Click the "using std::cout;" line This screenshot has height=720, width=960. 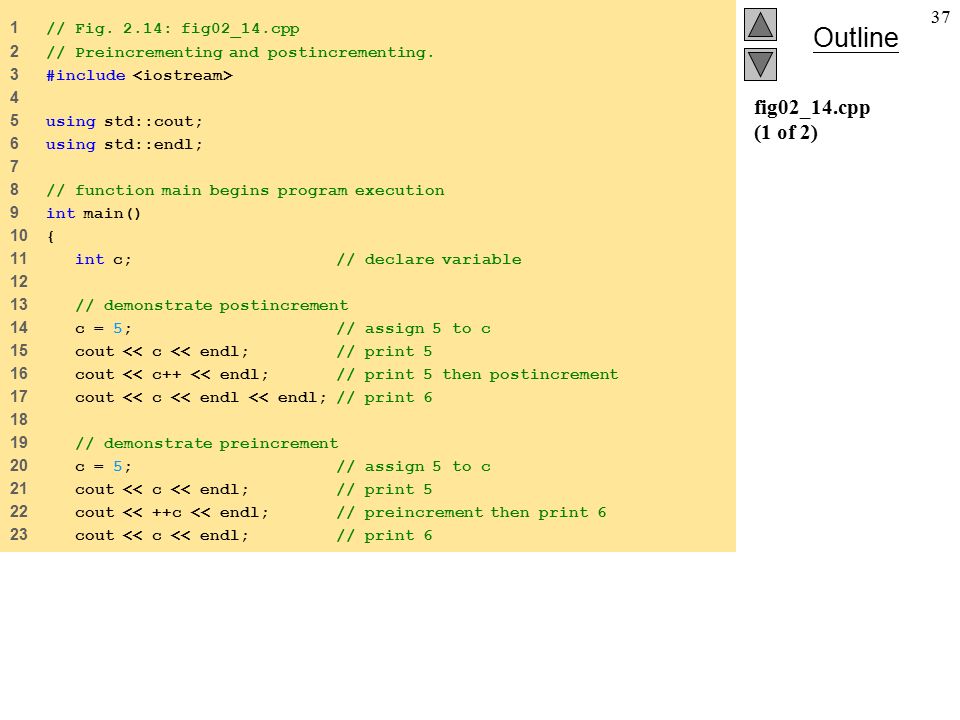point(124,121)
